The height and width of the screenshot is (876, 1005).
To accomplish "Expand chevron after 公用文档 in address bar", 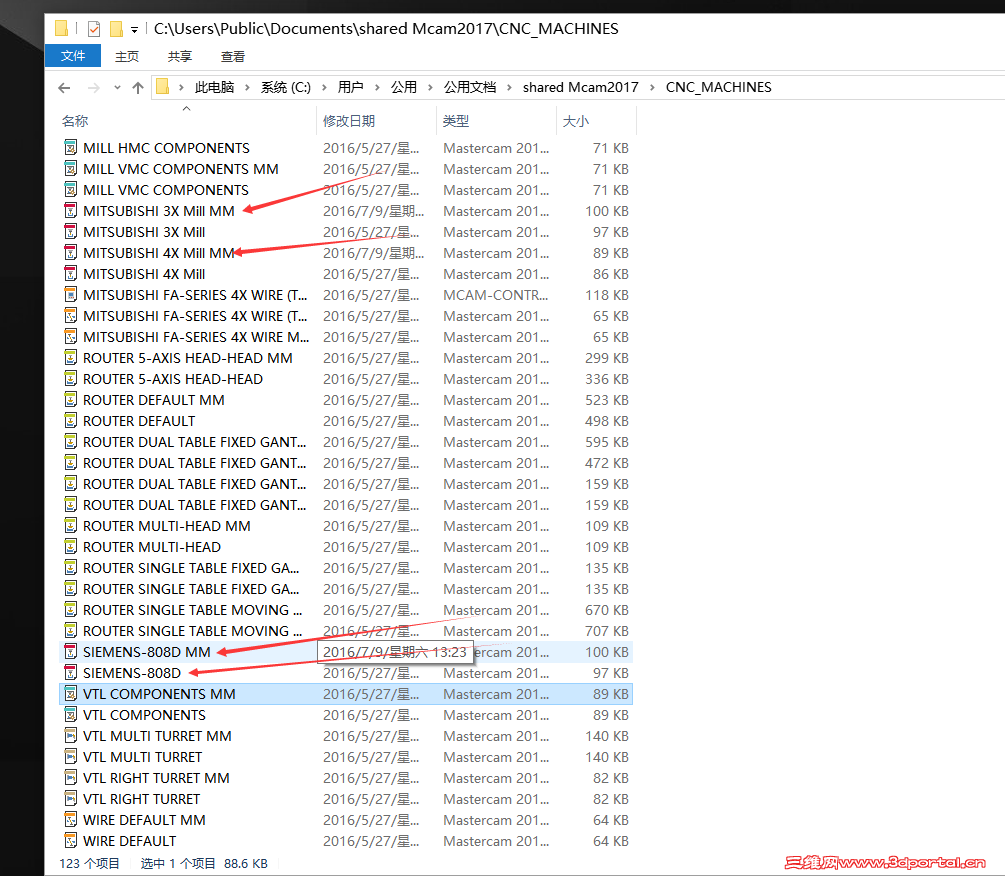I will [x=510, y=88].
